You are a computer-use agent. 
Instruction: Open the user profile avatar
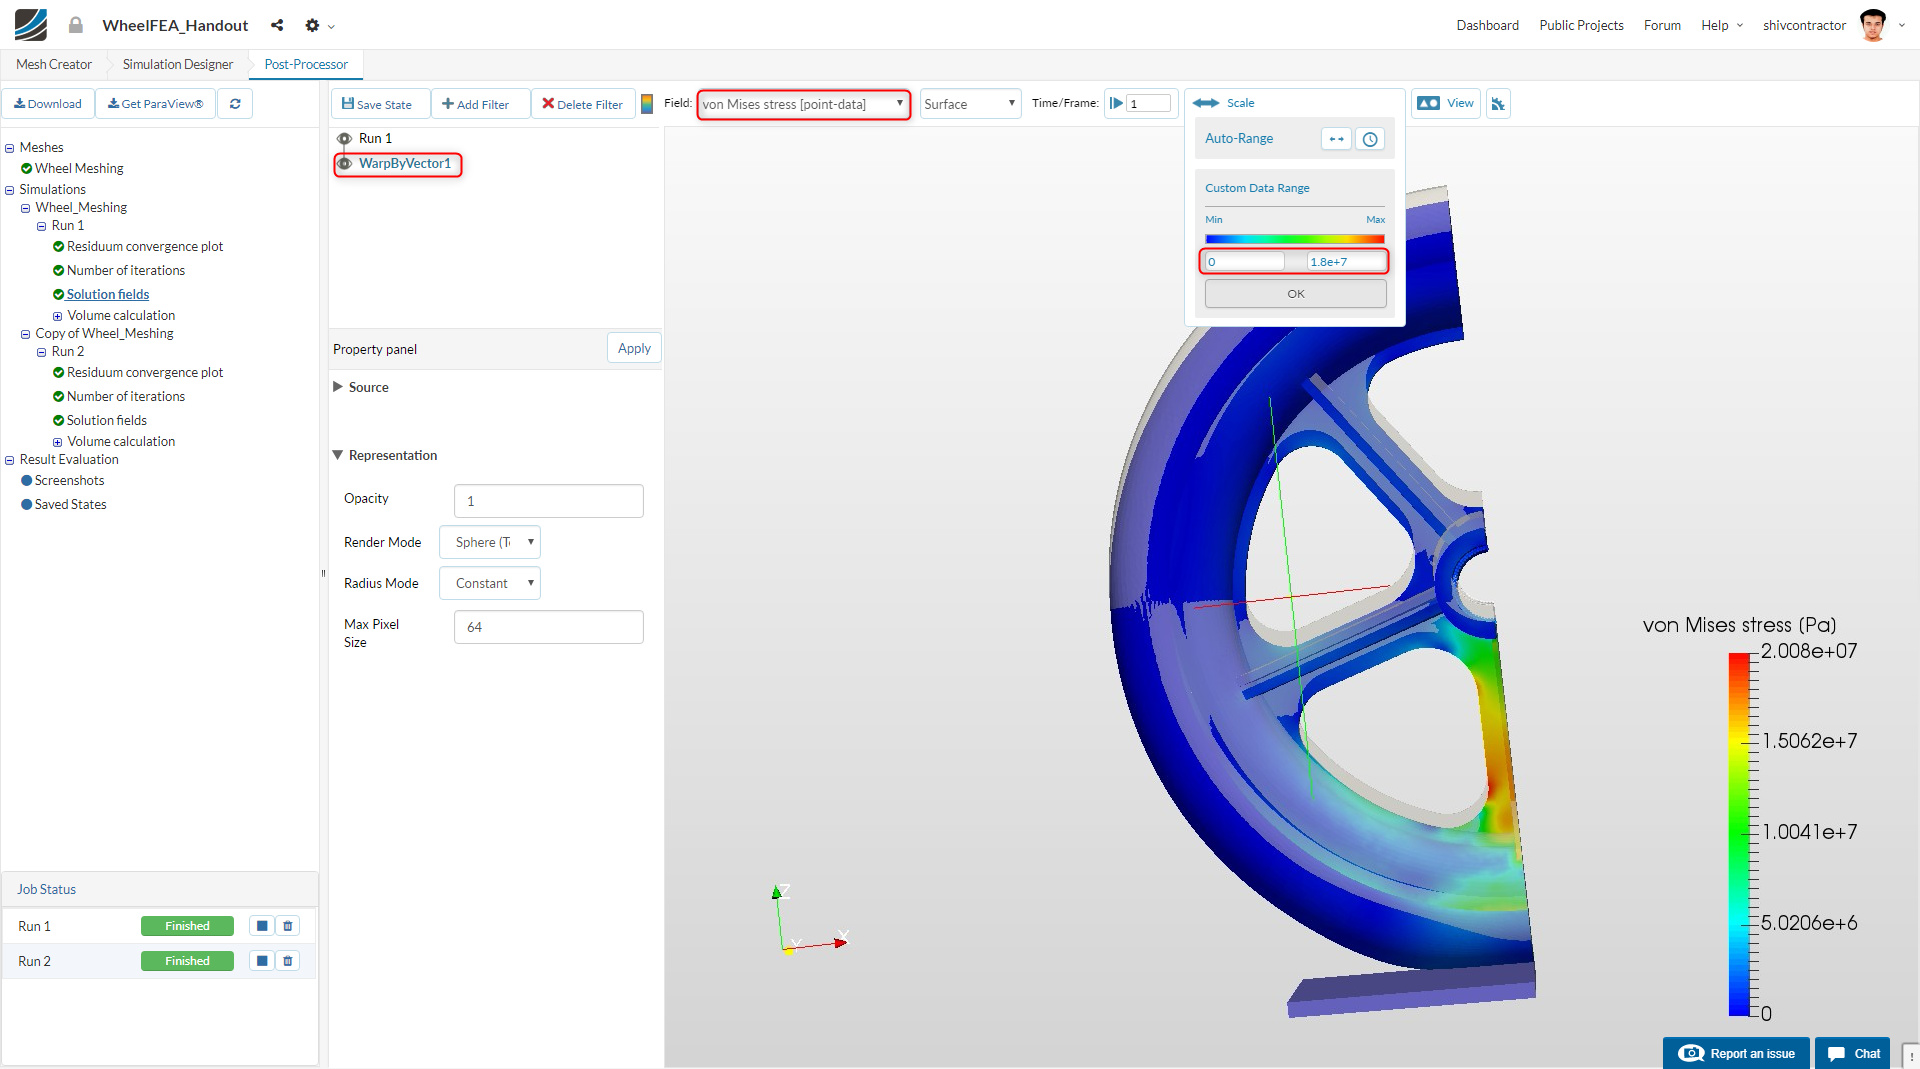click(1873, 25)
